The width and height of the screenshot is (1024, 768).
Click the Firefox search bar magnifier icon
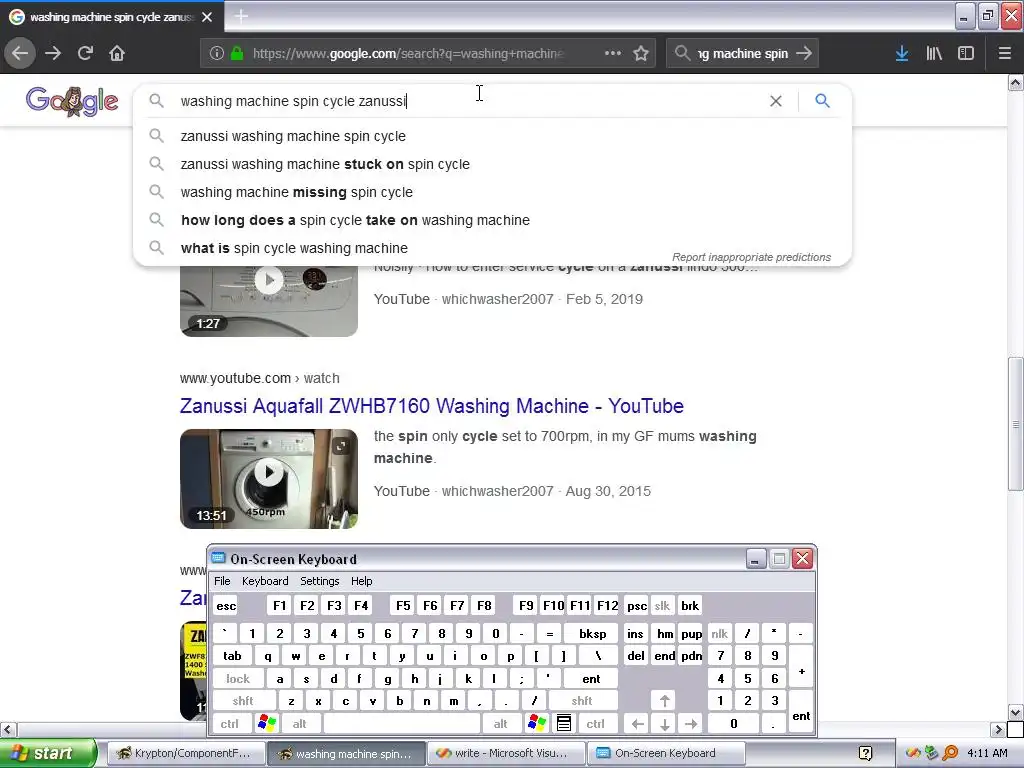682,53
